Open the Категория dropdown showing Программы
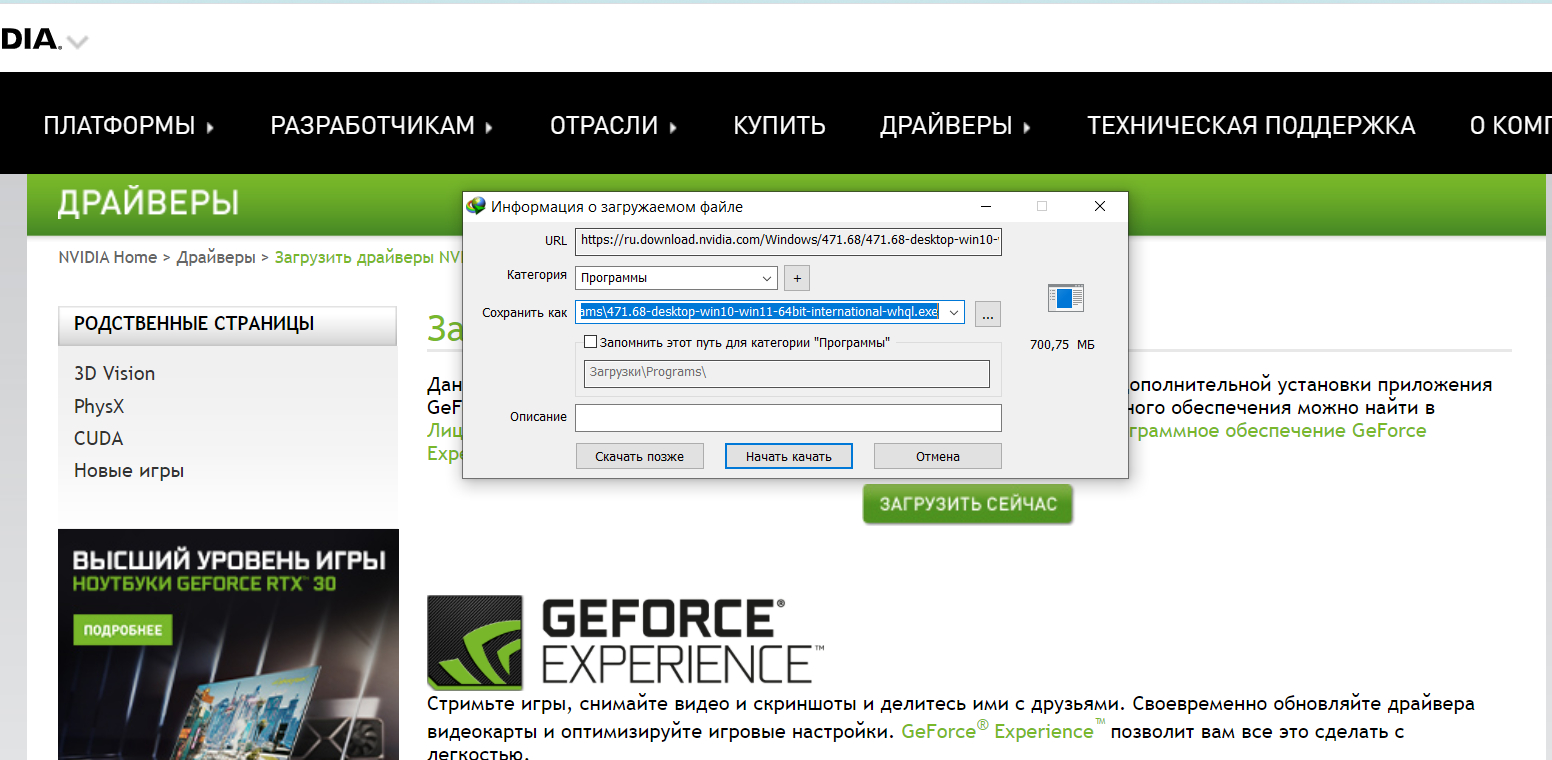The width and height of the screenshot is (1552, 760). (x=676, y=277)
